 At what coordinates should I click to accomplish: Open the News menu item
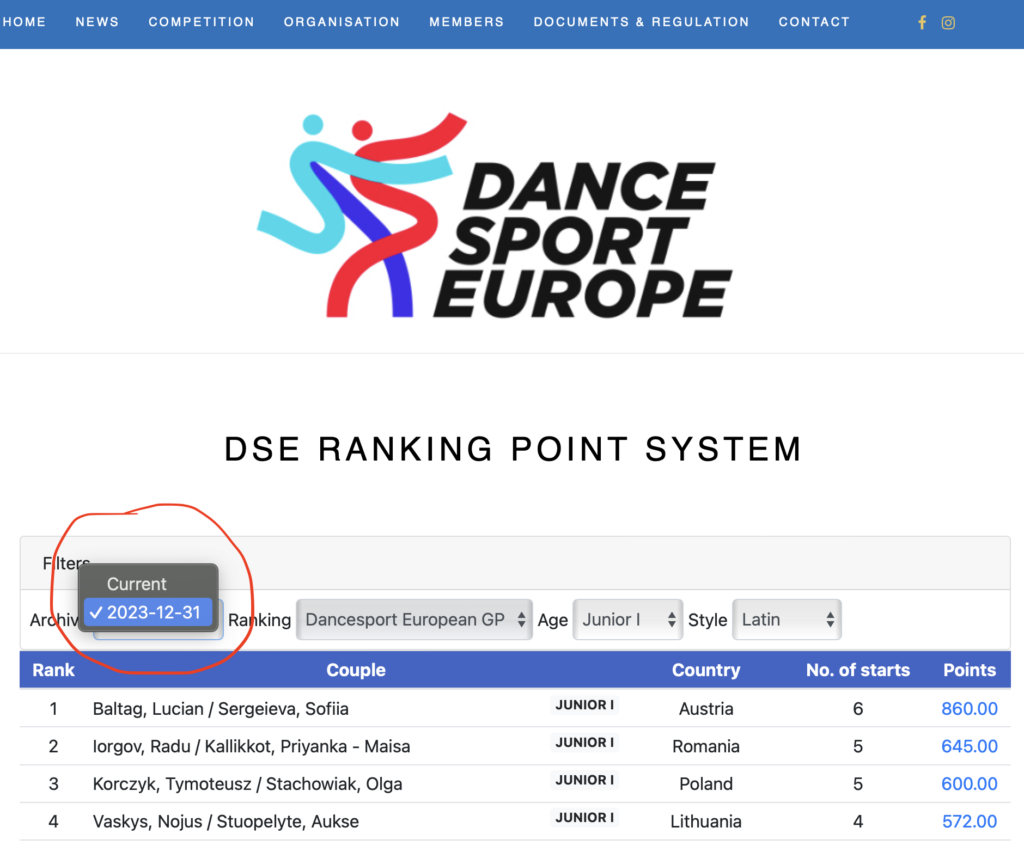point(97,22)
